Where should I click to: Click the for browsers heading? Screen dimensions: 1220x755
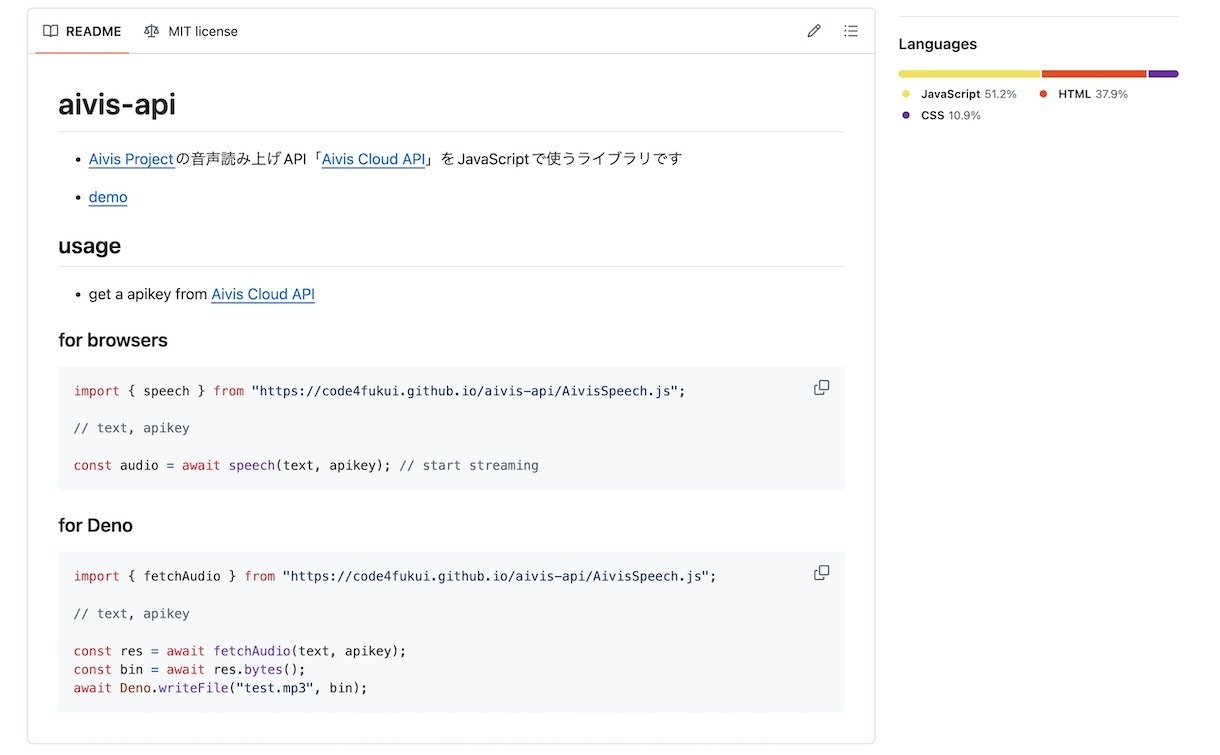113,341
